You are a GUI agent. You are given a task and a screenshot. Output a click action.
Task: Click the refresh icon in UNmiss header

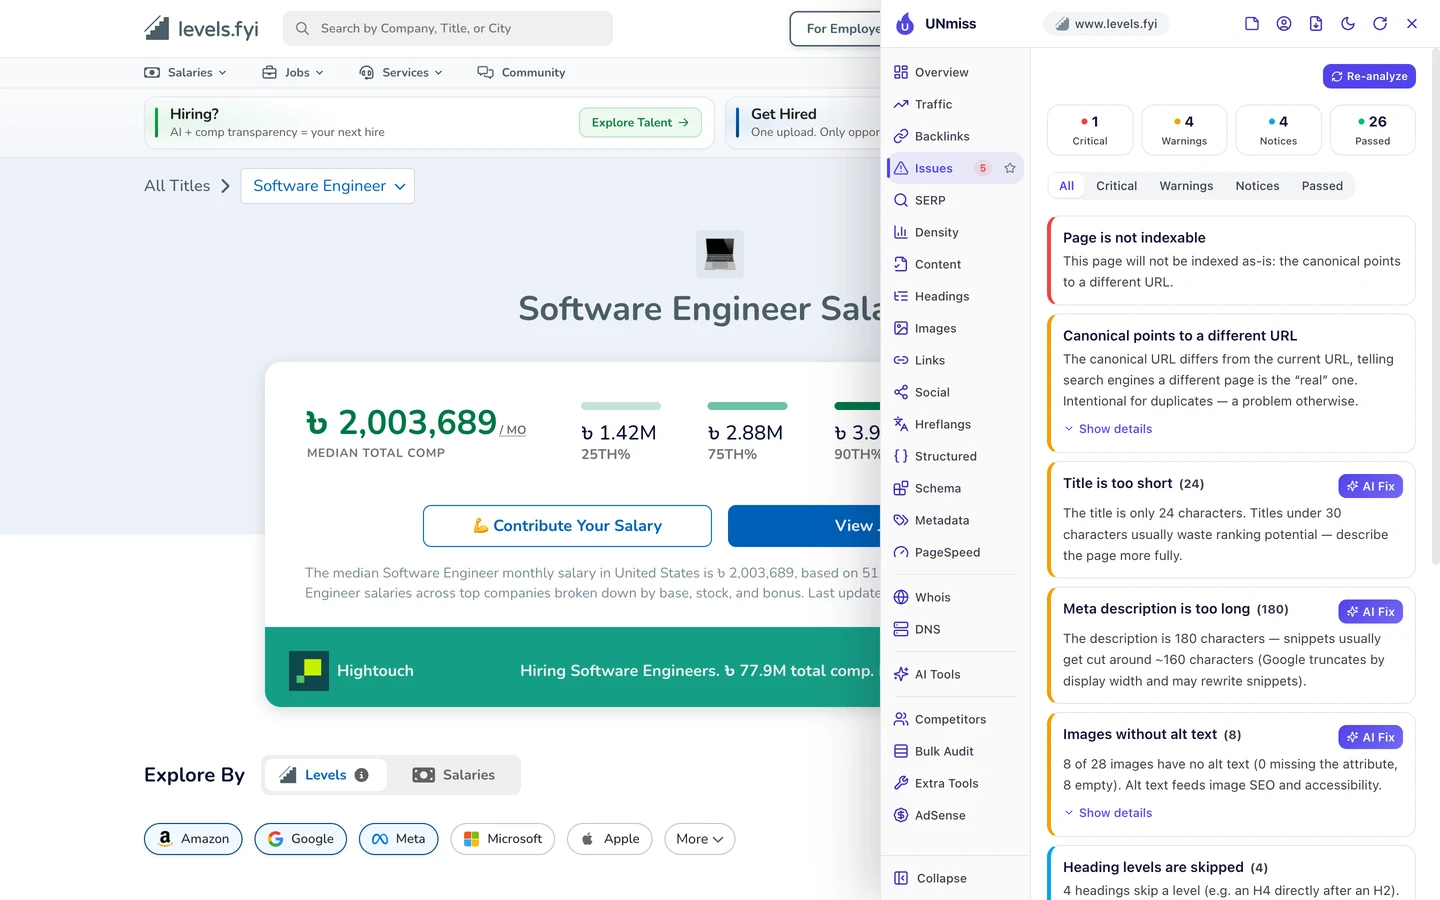[x=1380, y=24]
